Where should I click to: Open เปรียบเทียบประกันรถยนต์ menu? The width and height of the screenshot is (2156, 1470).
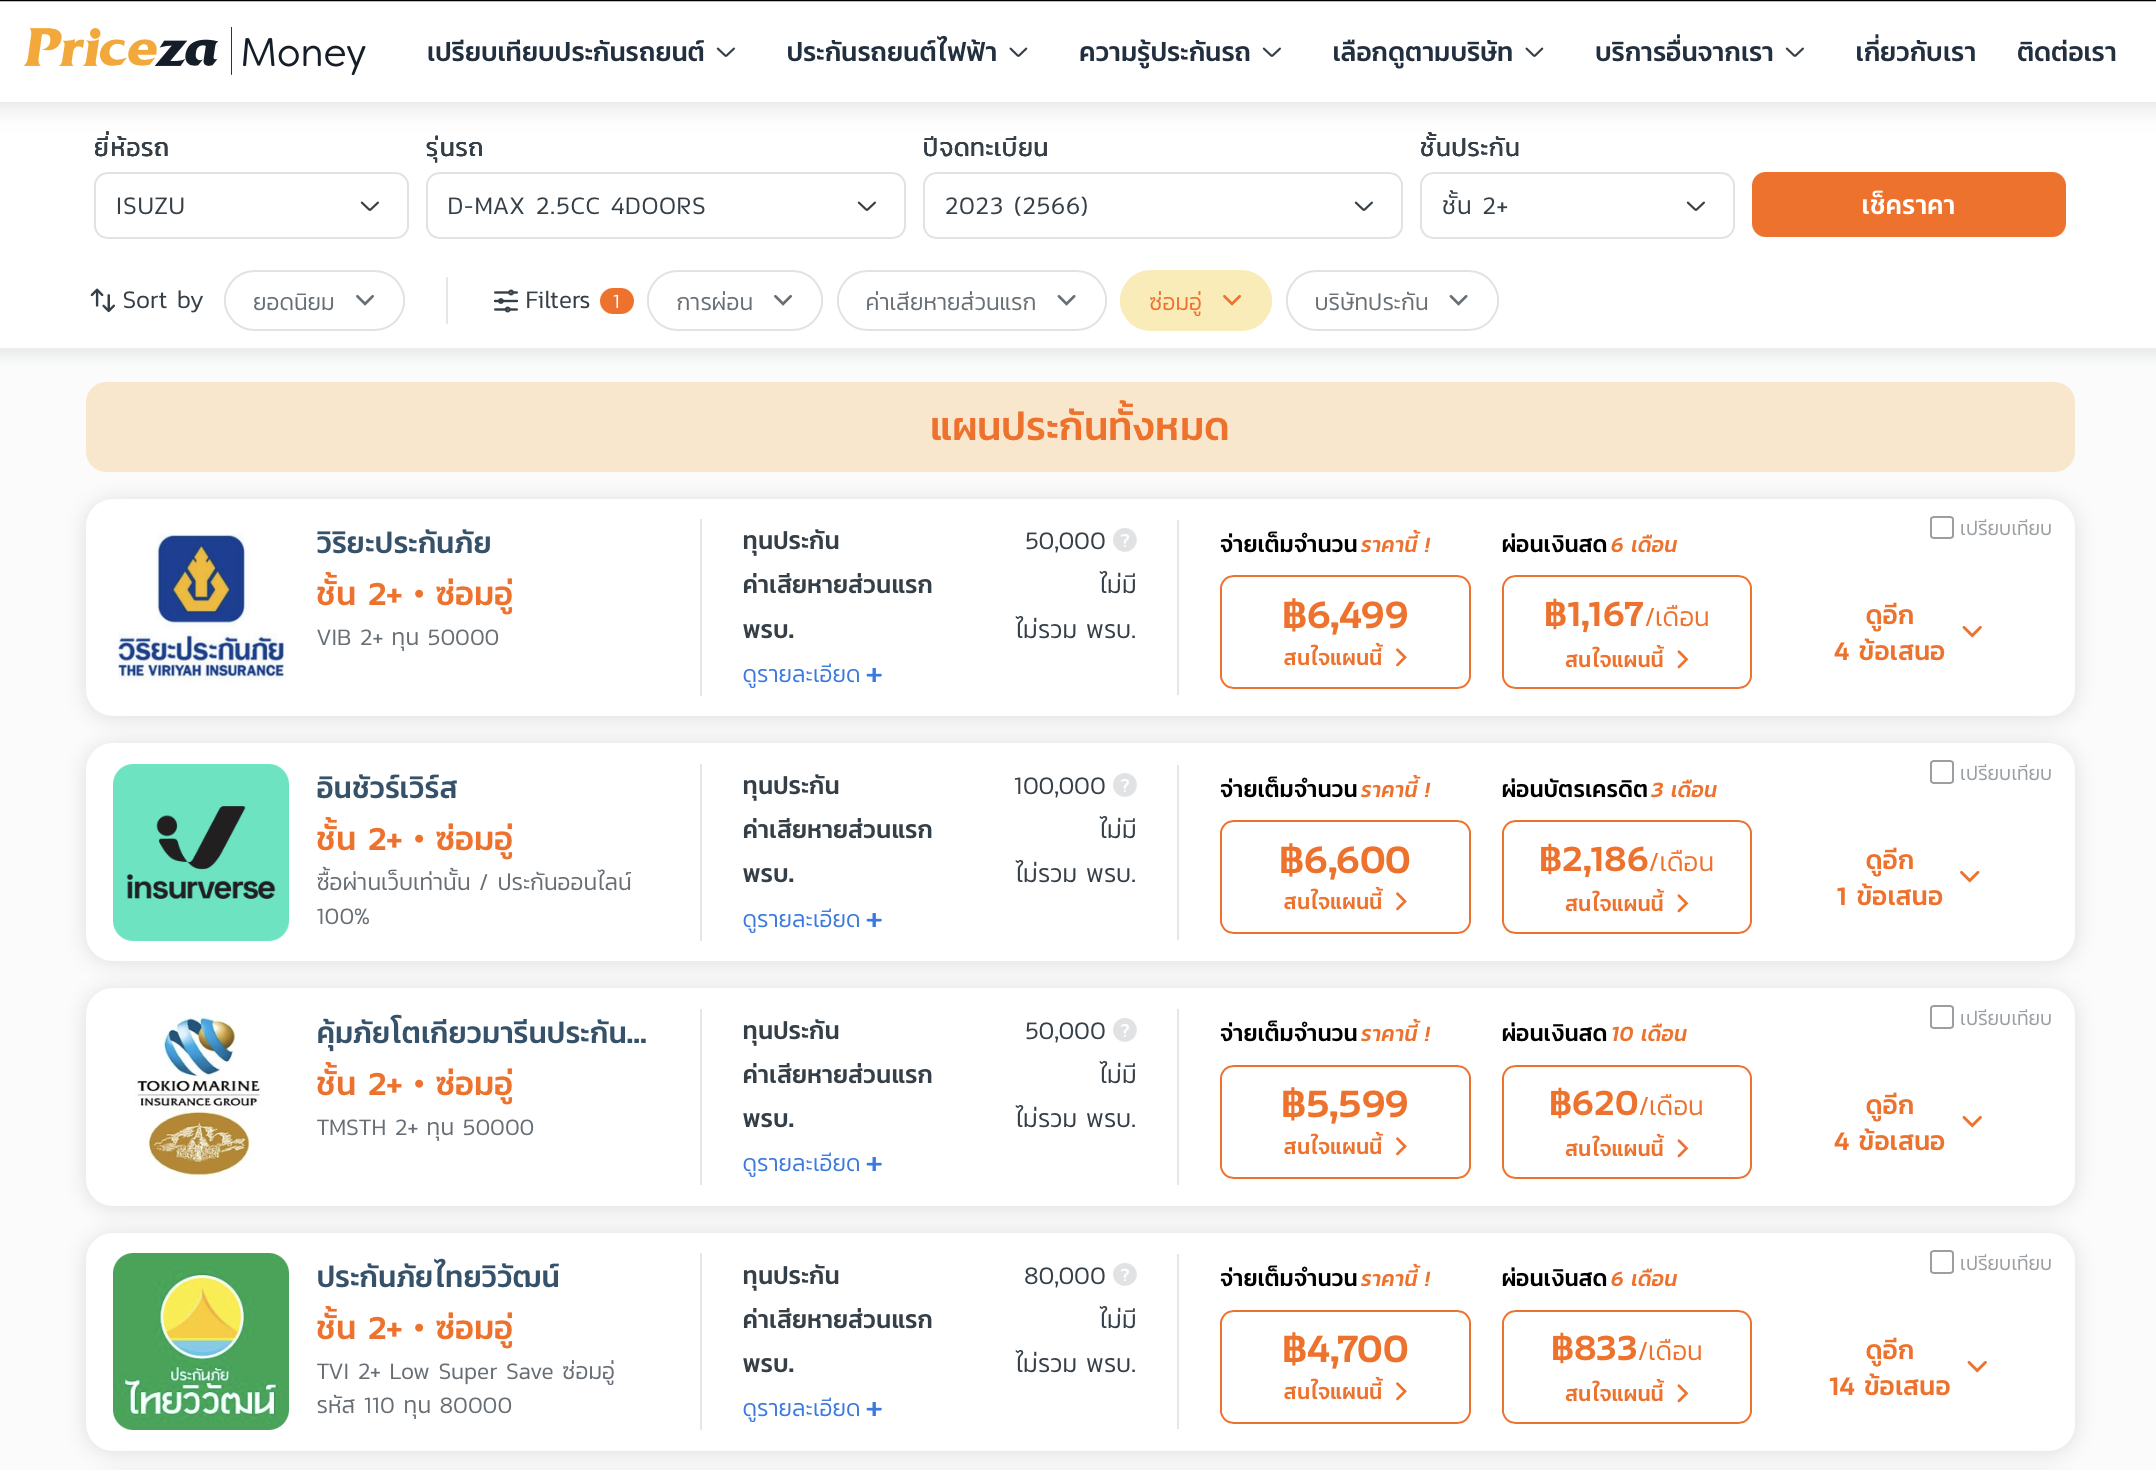point(581,52)
